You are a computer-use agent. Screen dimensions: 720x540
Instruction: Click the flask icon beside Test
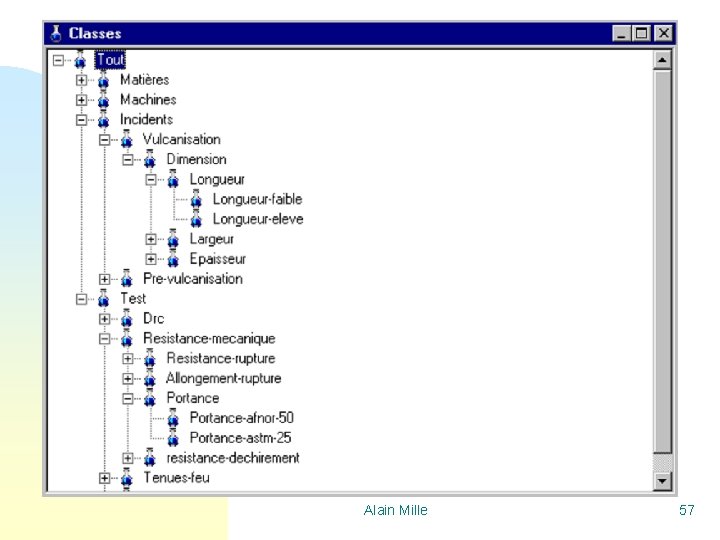[104, 298]
